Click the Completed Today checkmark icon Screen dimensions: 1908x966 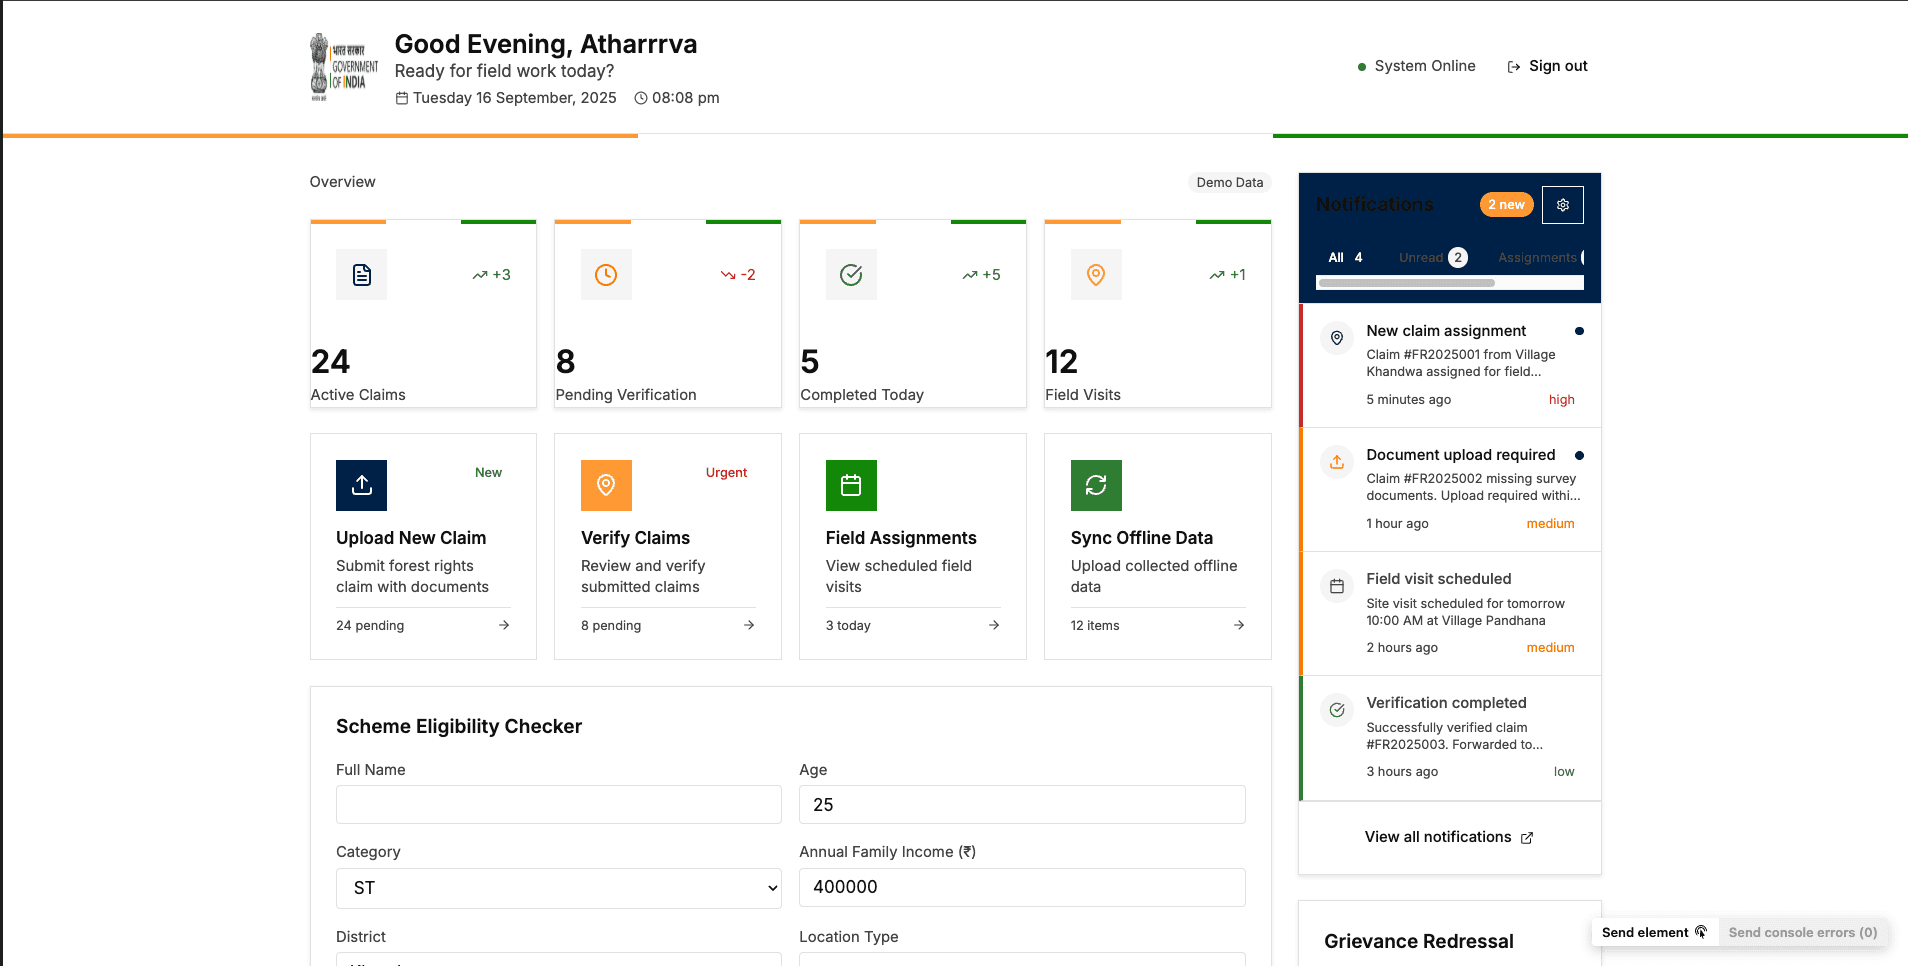(x=851, y=275)
